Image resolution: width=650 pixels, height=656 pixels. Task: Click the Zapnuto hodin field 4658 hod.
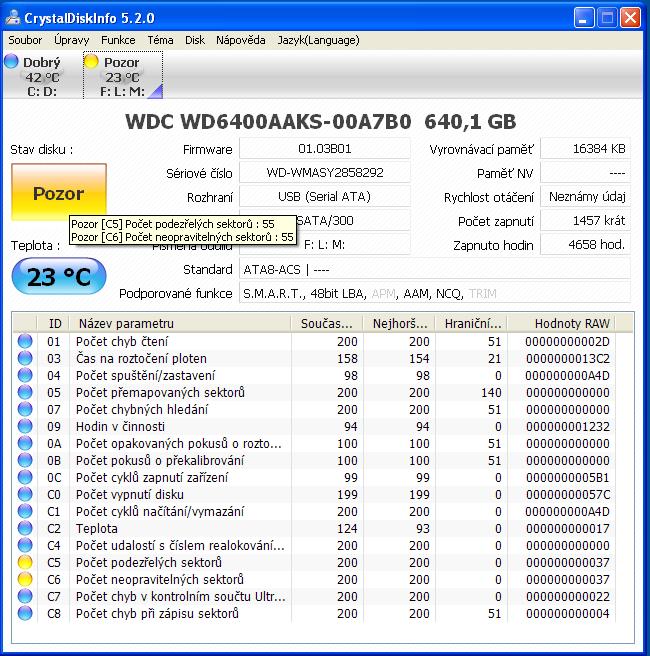click(x=585, y=244)
